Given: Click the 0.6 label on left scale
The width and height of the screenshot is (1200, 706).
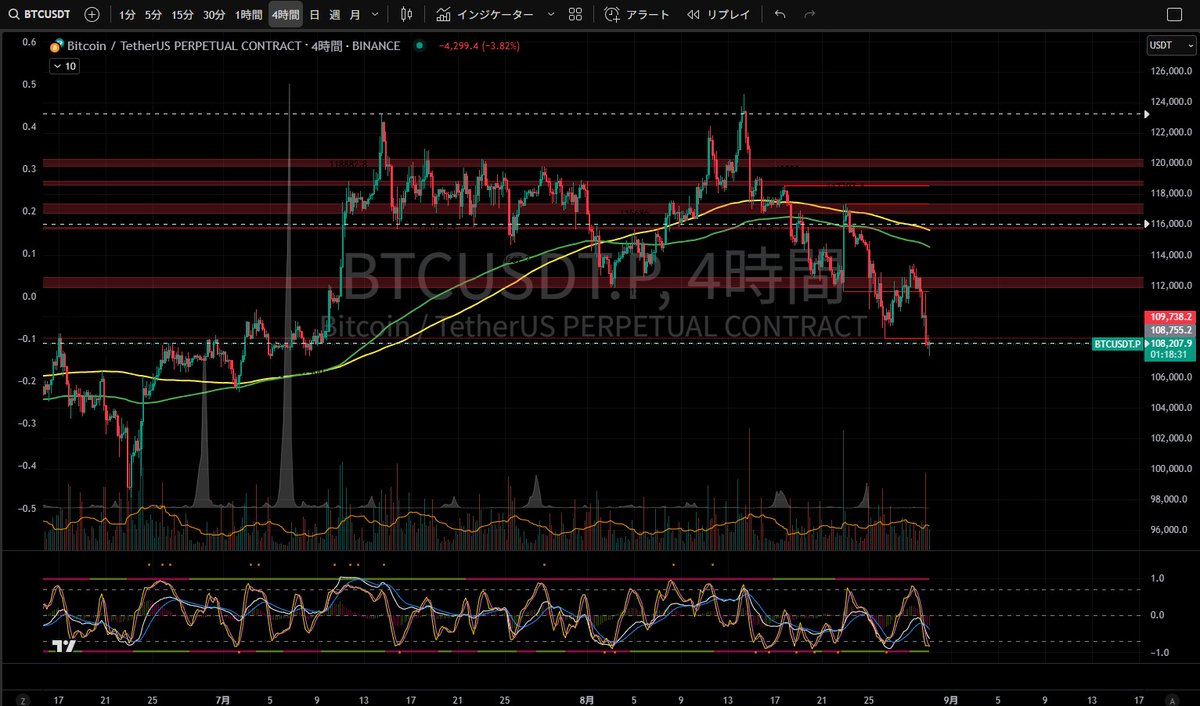Looking at the screenshot, I should coord(29,42).
